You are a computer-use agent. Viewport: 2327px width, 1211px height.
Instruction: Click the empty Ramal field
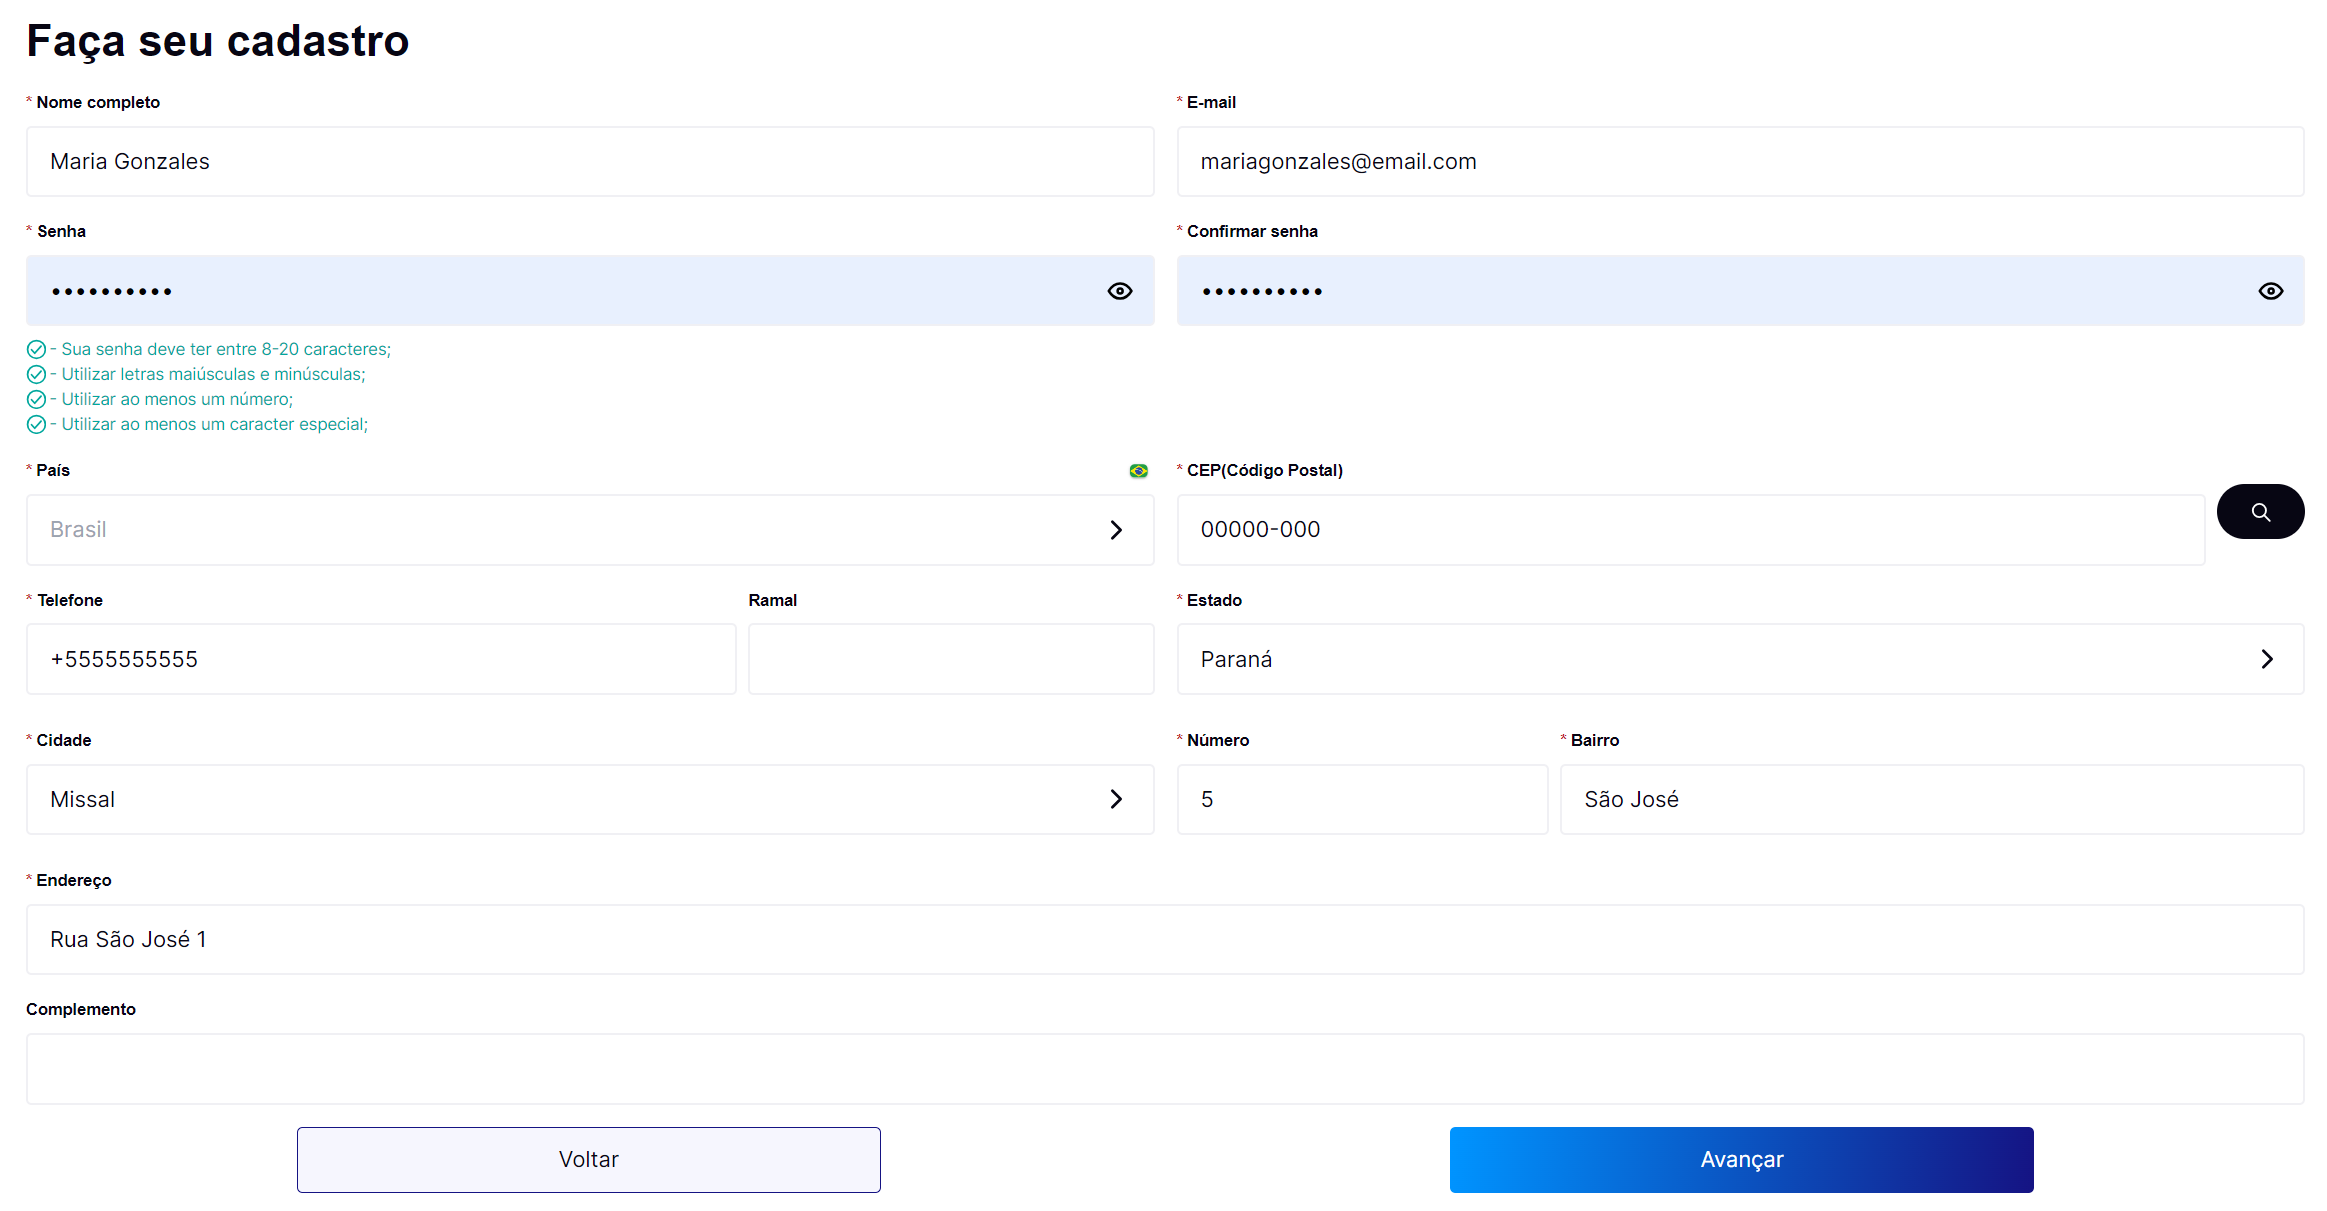(x=950, y=659)
